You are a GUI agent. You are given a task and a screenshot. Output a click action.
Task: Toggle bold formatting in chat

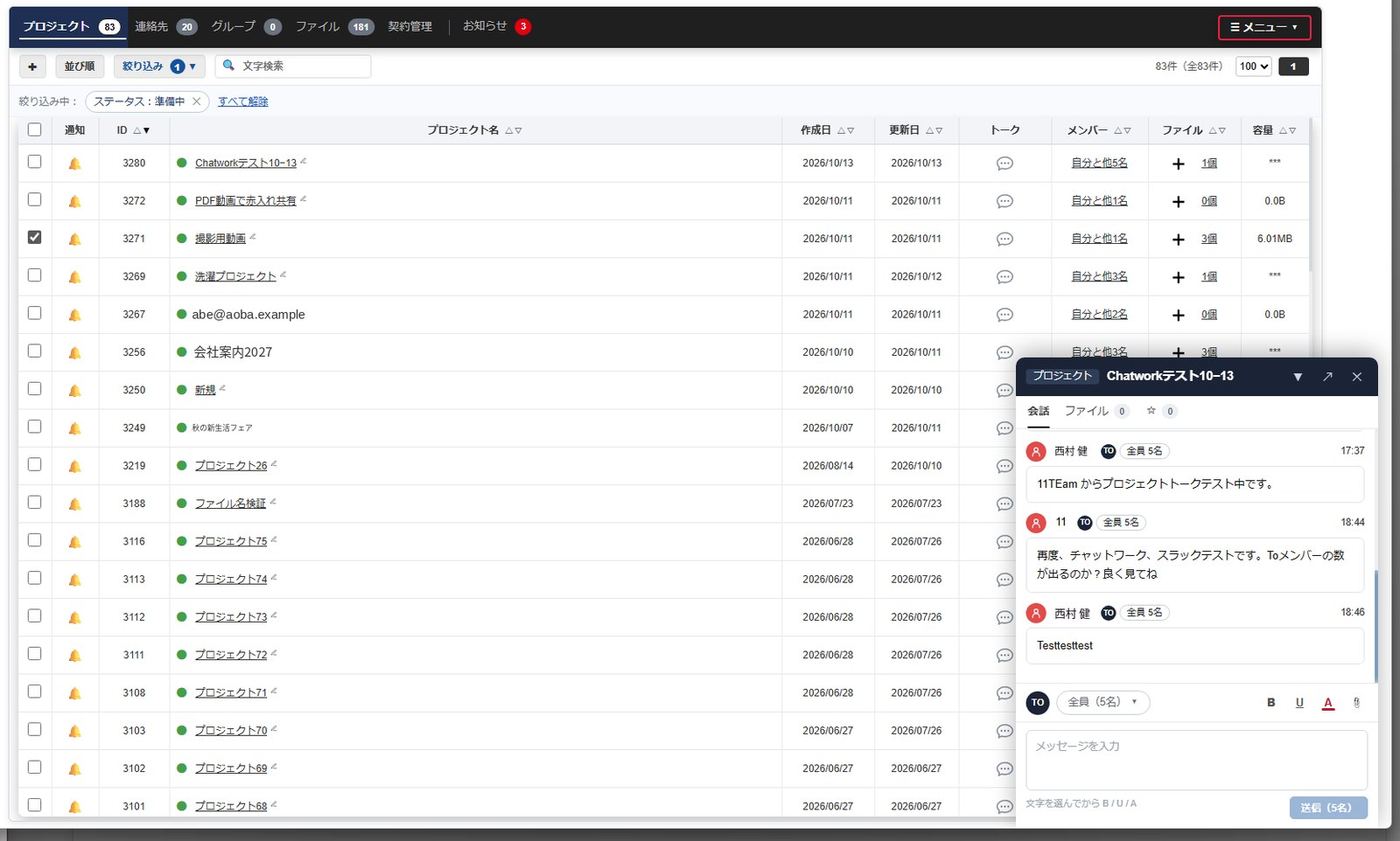(x=1271, y=703)
